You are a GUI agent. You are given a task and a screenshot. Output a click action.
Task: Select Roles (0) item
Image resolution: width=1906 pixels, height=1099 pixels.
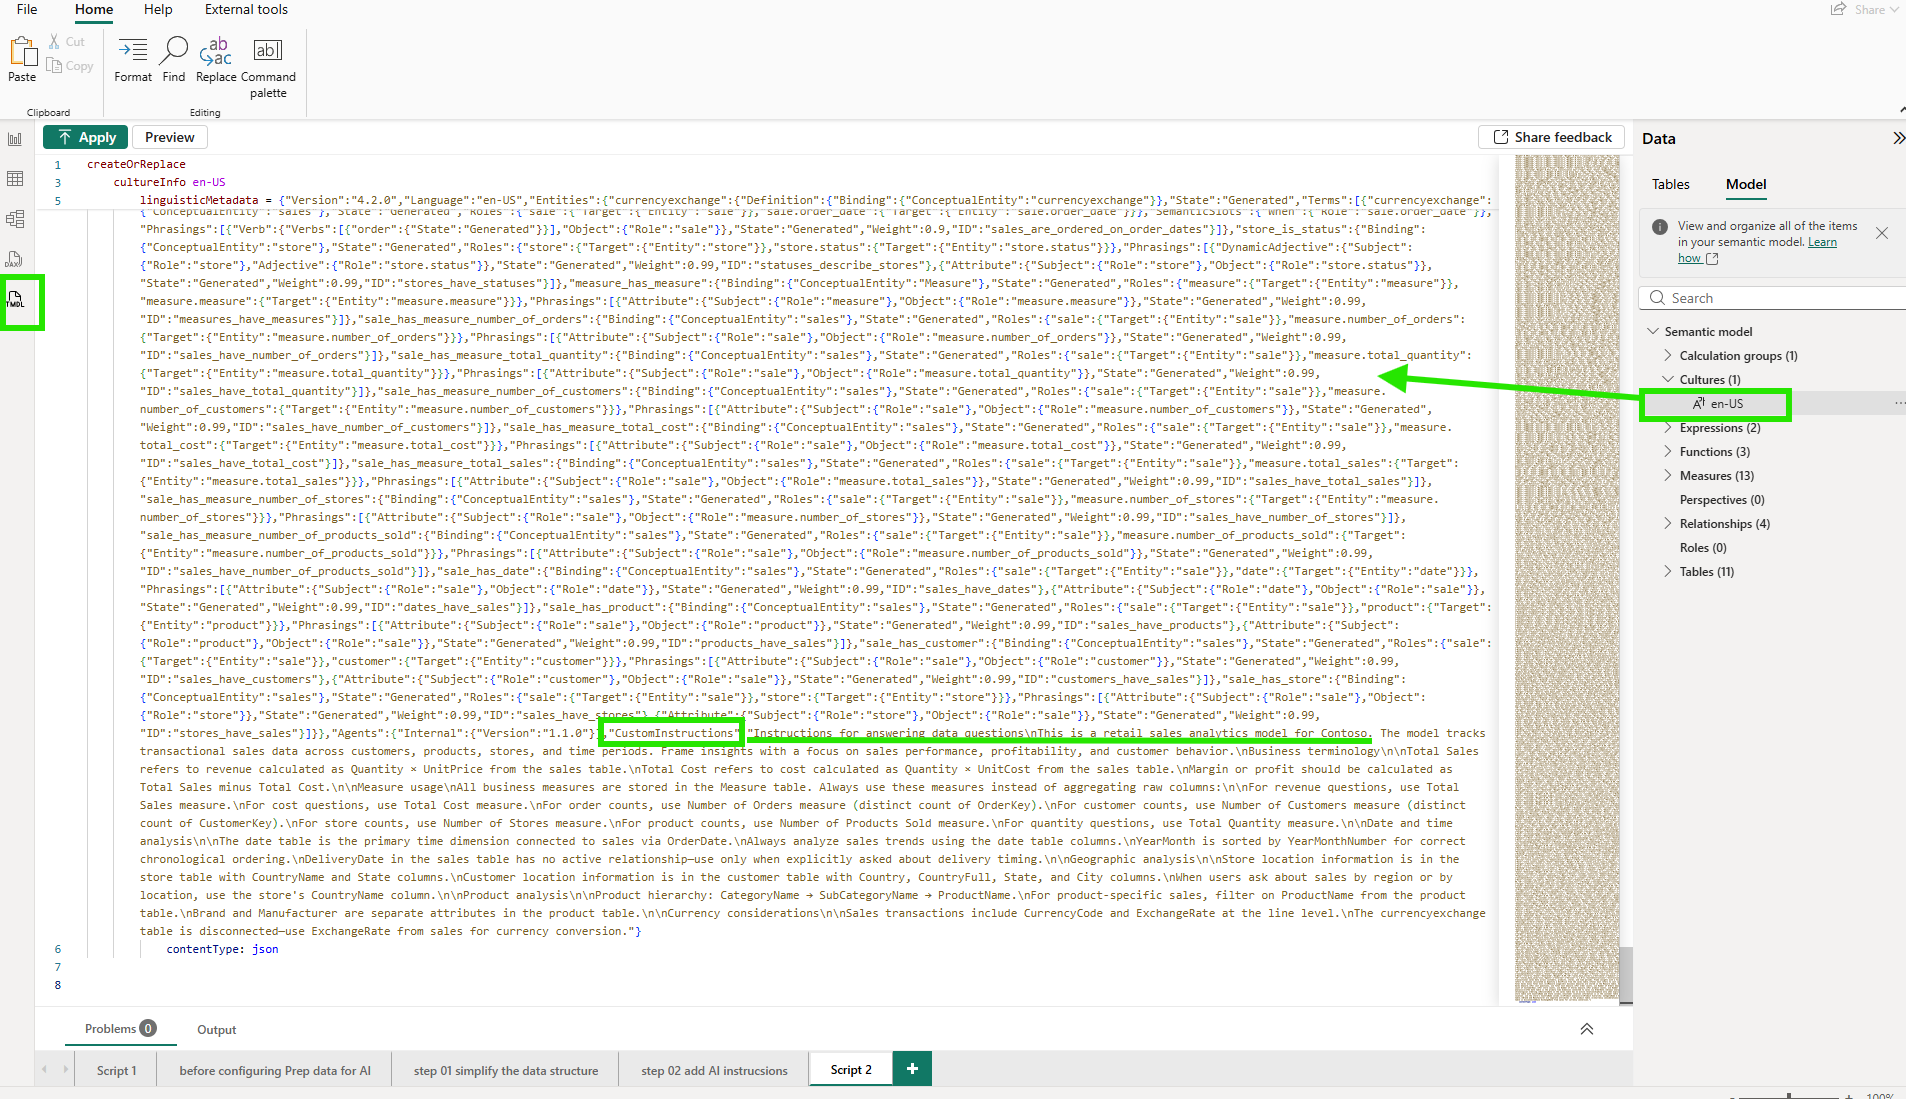coord(1703,548)
